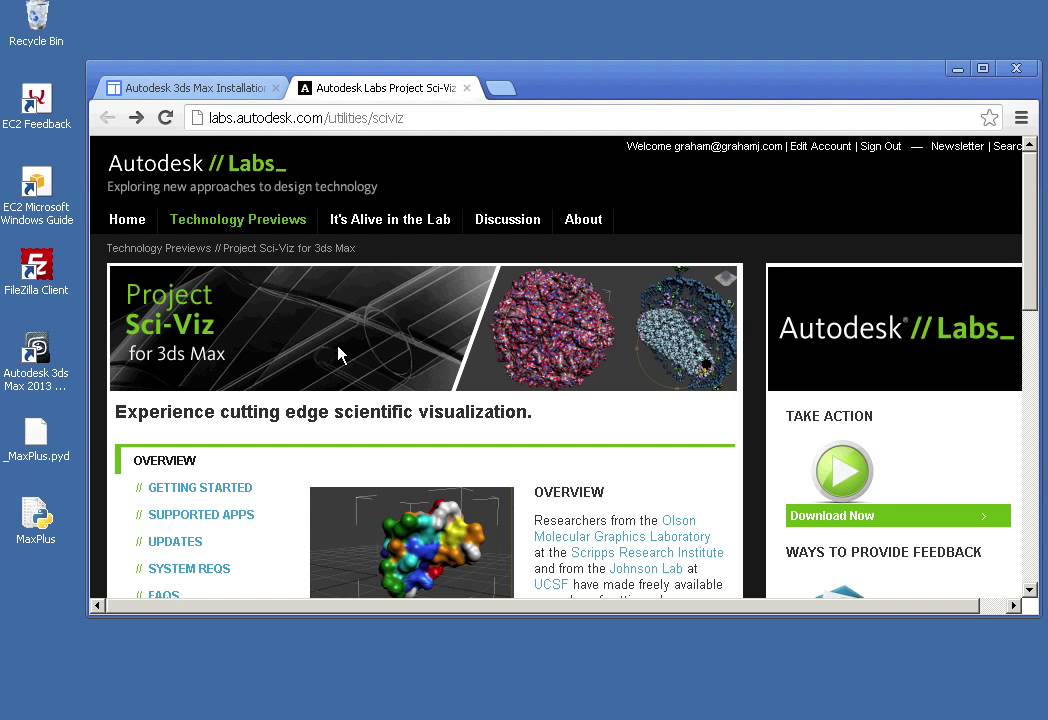The image size is (1048, 720).
Task: Select the Autodesk Labs Project Sci-Viz tab
Action: click(x=386, y=88)
